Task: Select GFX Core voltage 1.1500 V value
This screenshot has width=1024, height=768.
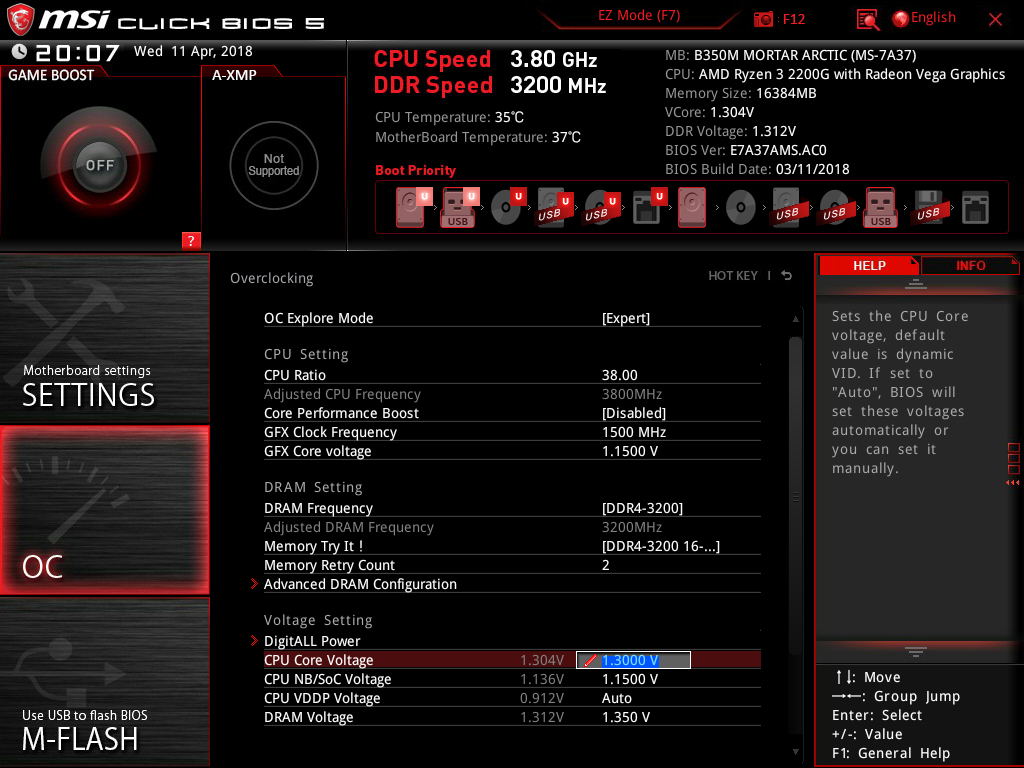Action: click(x=630, y=451)
